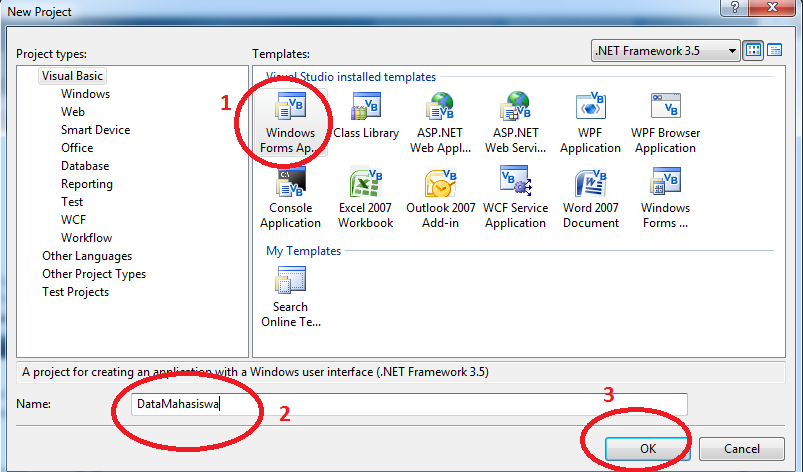The height and width of the screenshot is (472, 803).
Task: Choose Office project type
Action: pyautogui.click(x=77, y=147)
